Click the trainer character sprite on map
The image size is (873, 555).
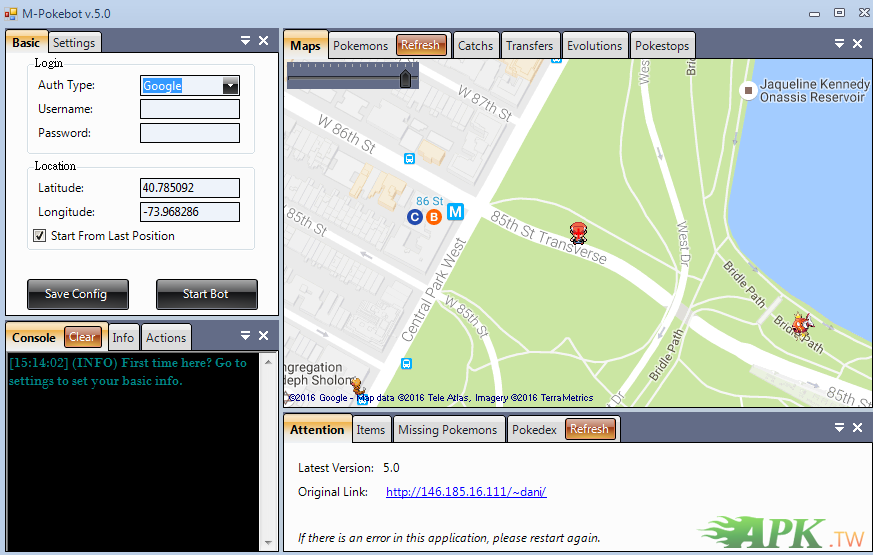pos(577,234)
